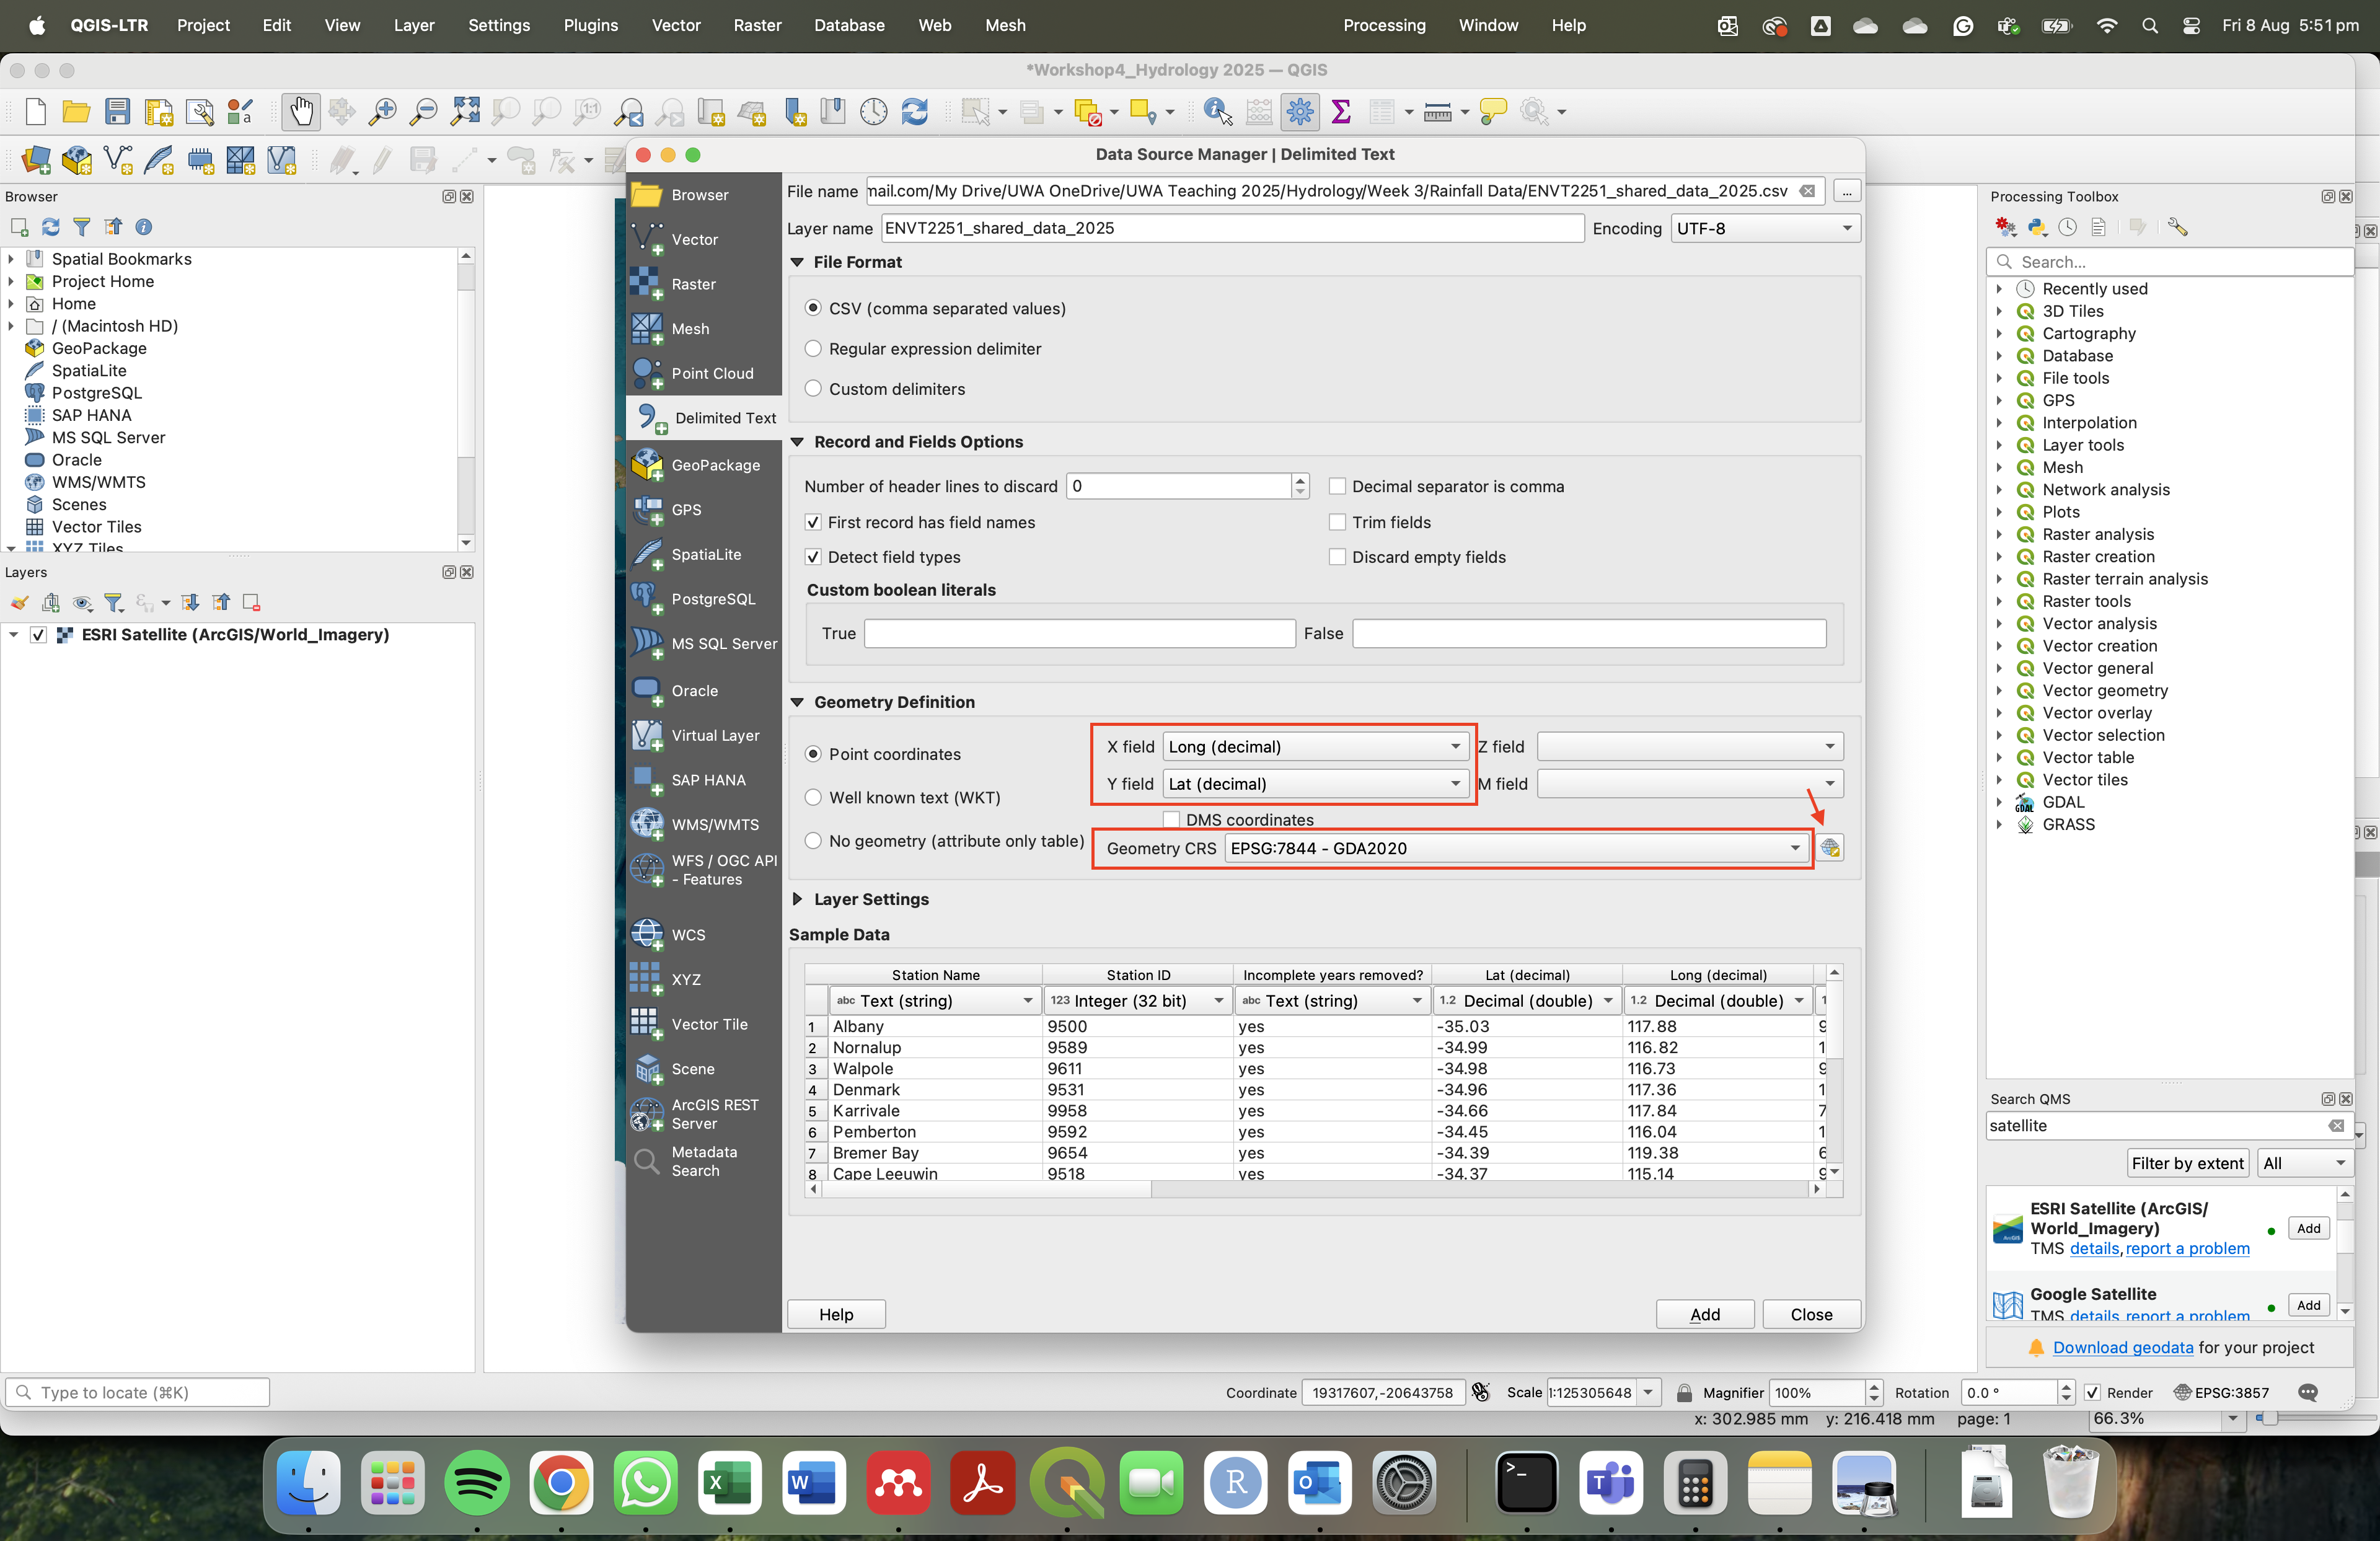
Task: Click the Temporal Controller clock icon
Action: [x=874, y=112]
